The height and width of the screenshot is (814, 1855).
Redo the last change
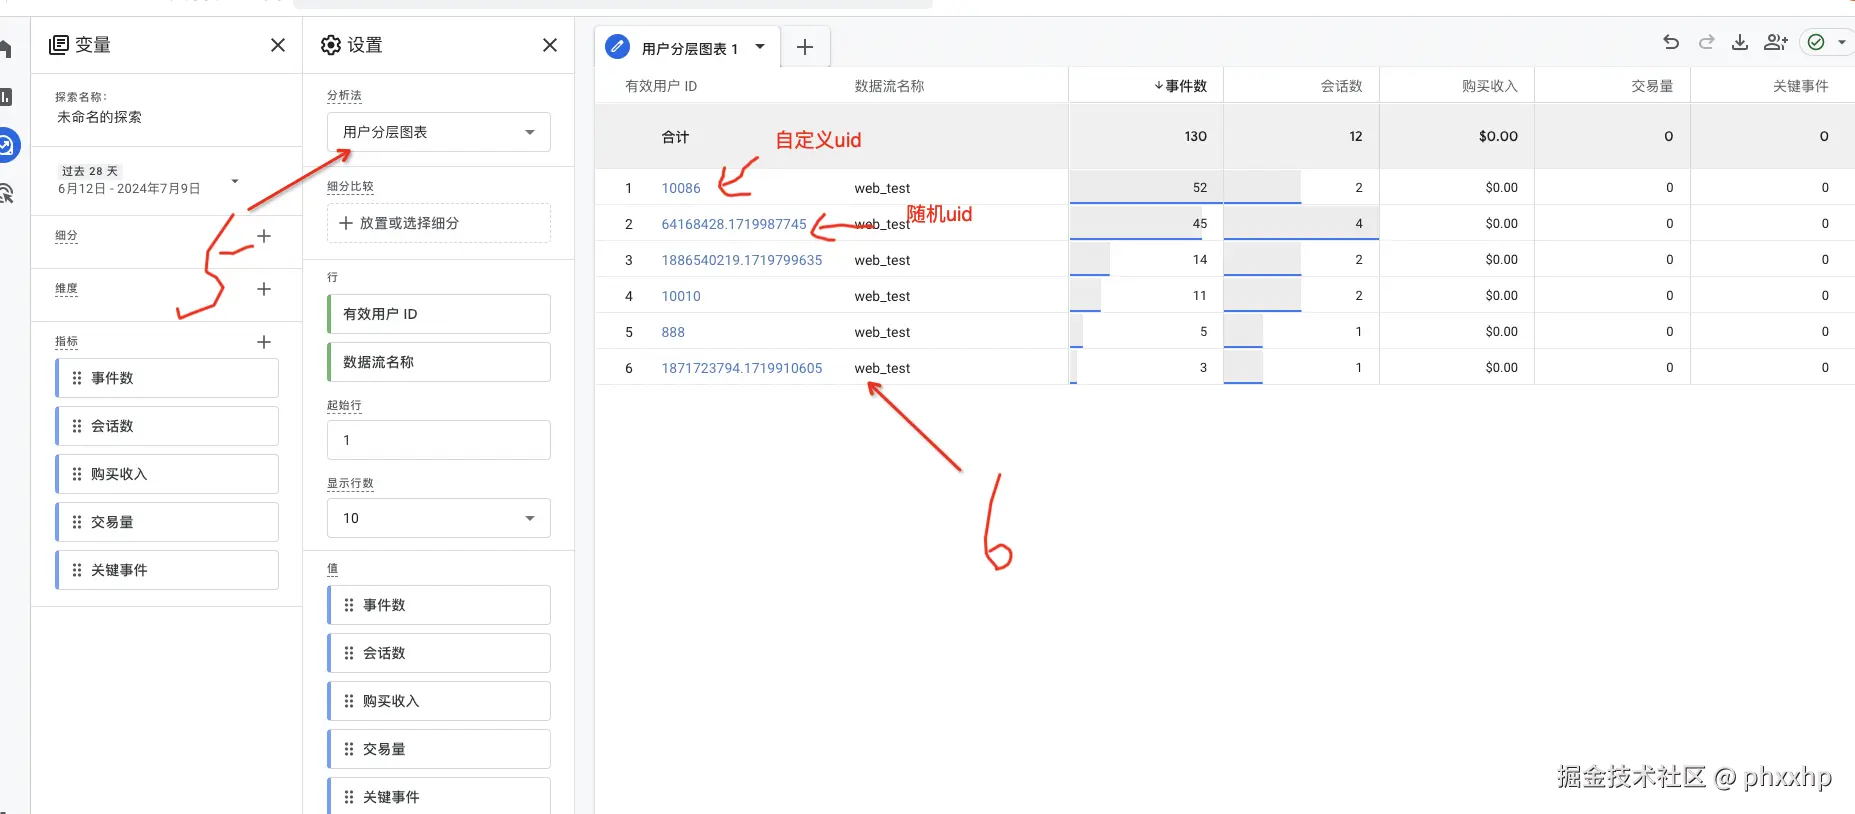click(1707, 42)
